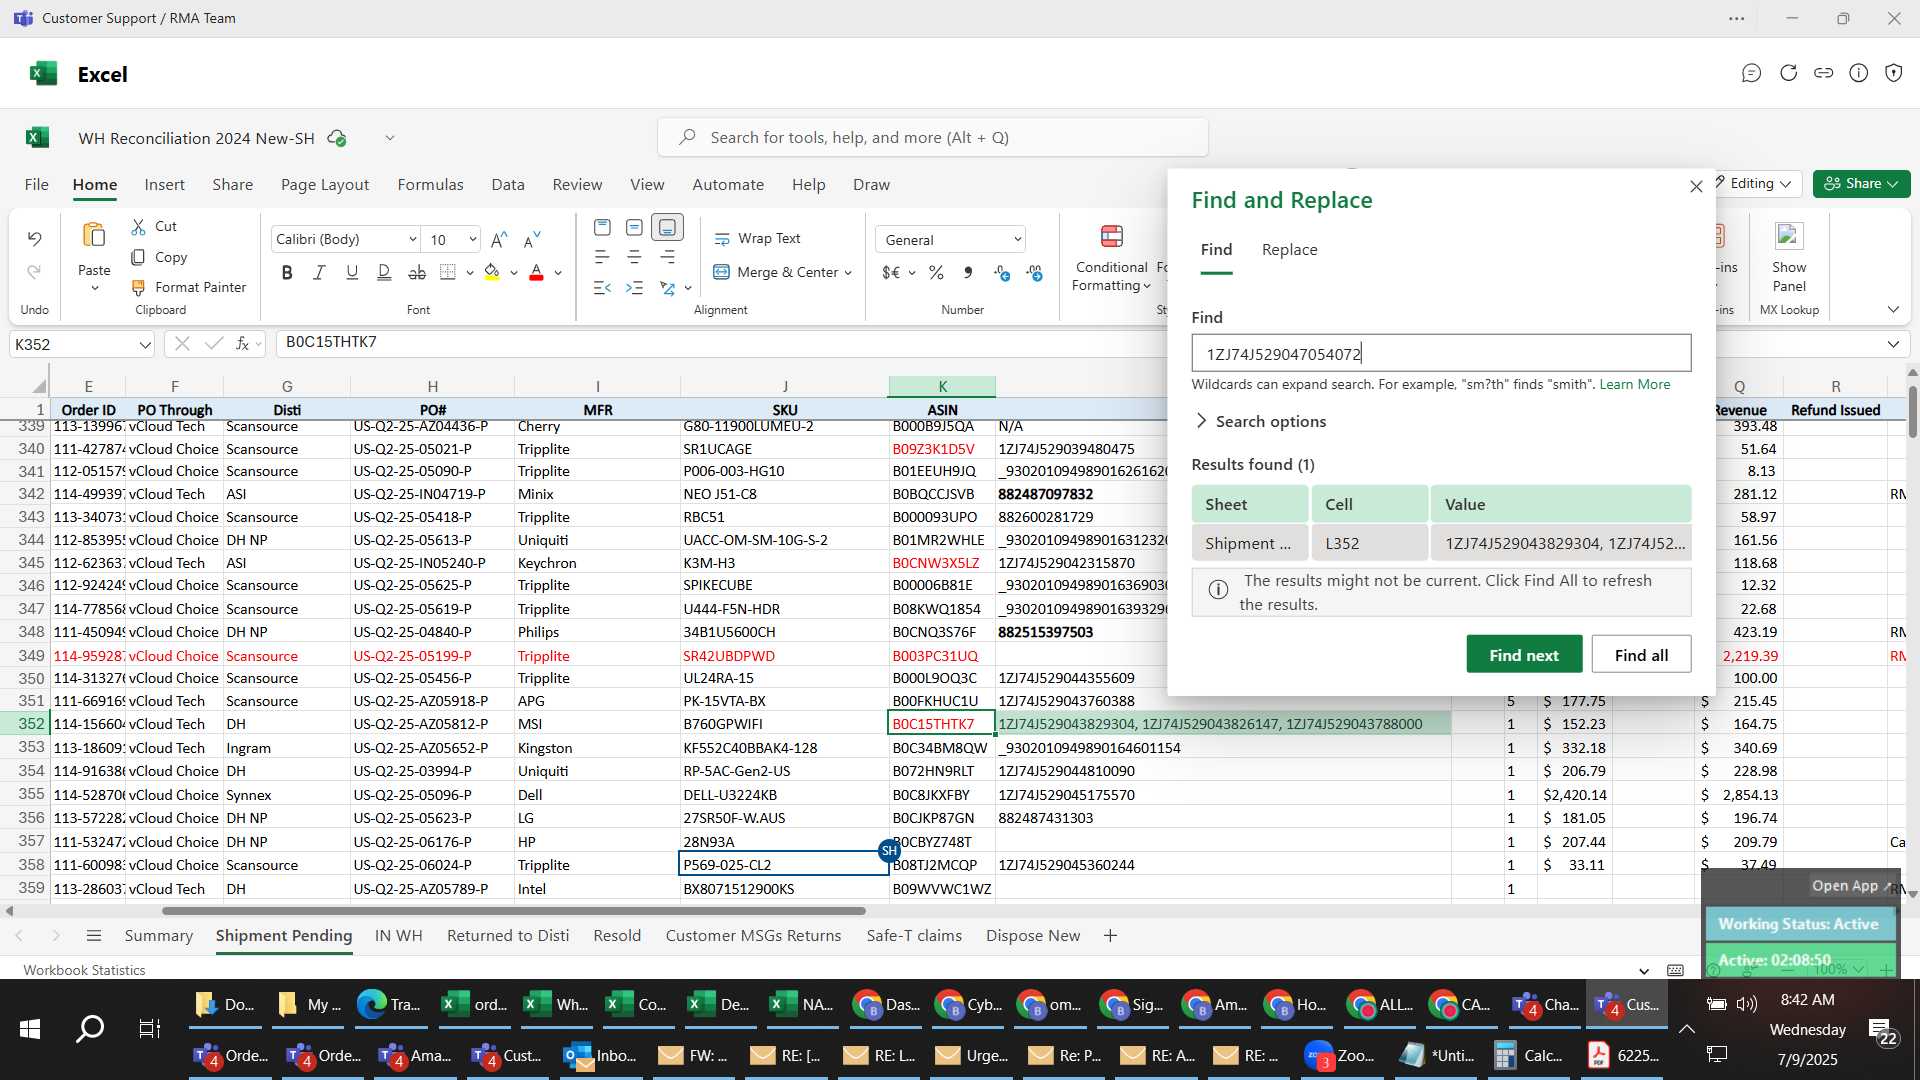The image size is (1920, 1080).
Task: Toggle Underline formatting
Action: (352, 272)
